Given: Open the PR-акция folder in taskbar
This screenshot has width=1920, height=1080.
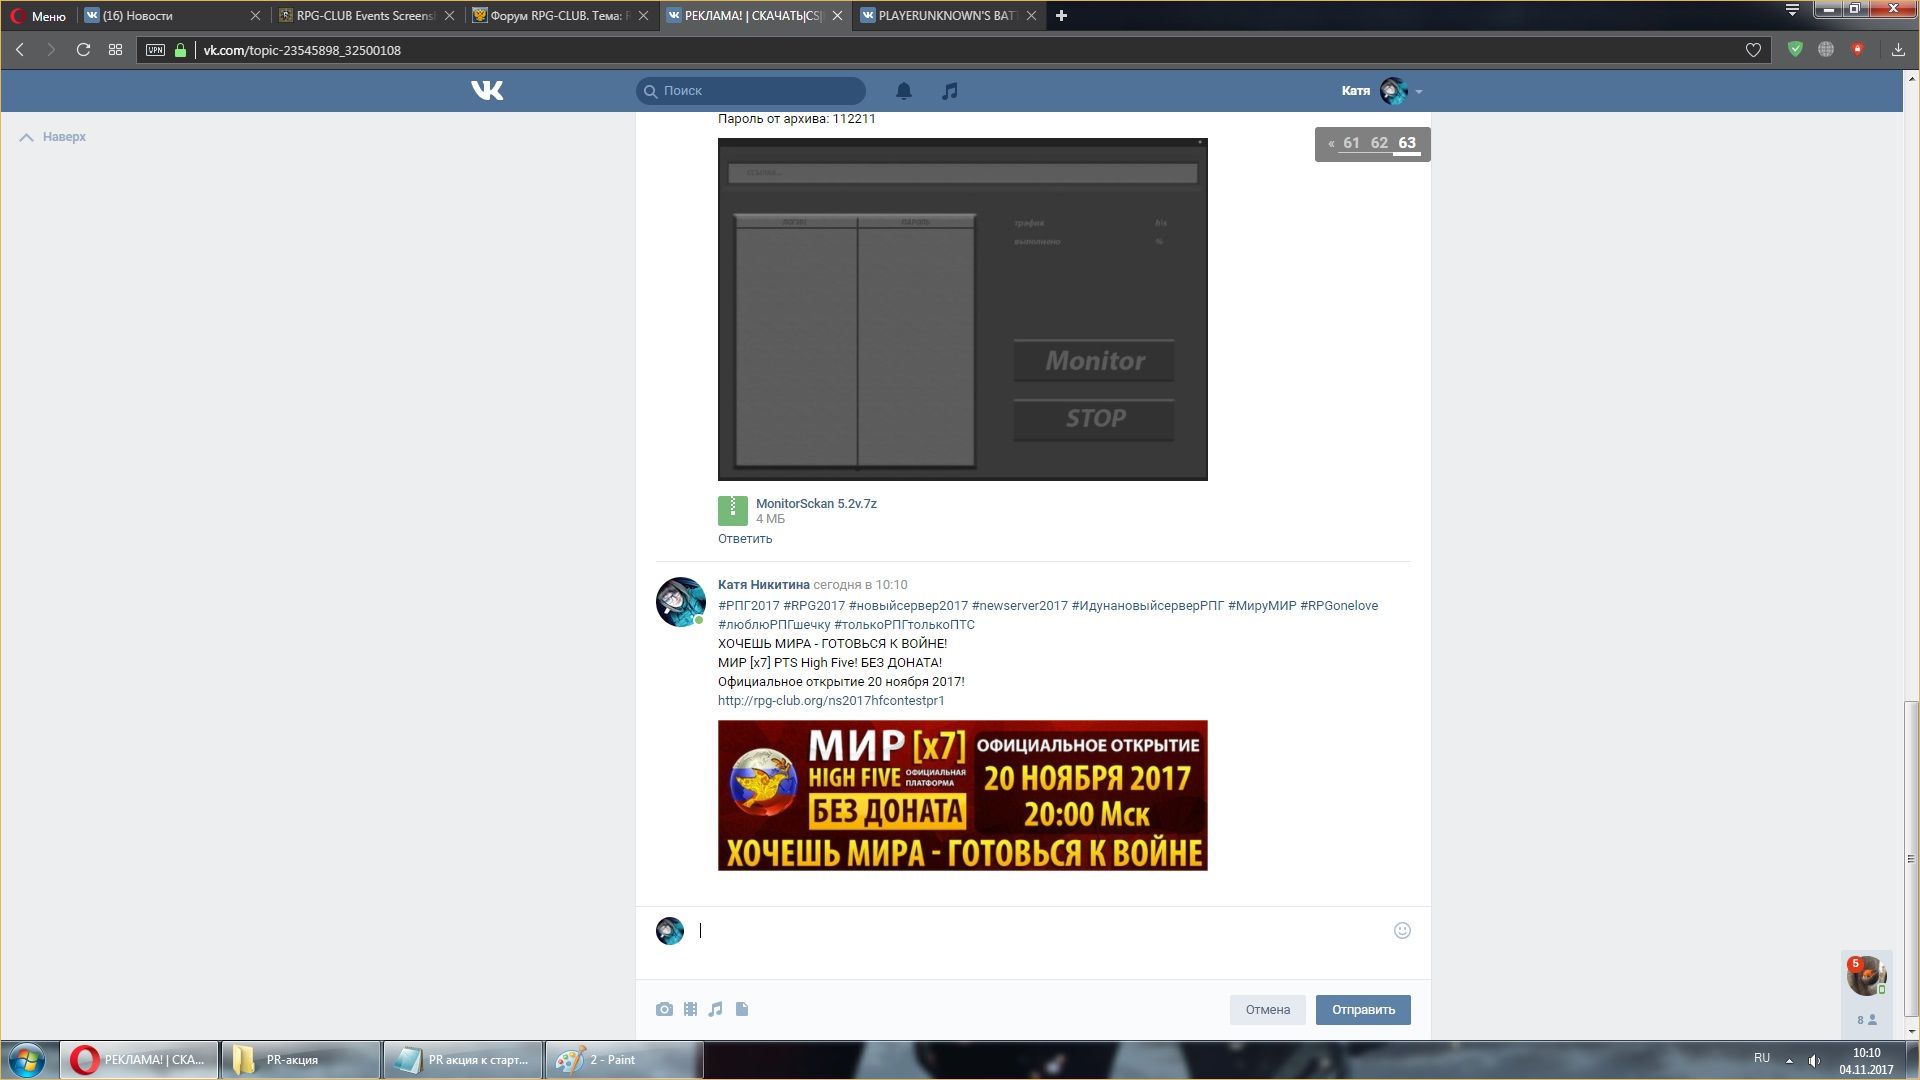Looking at the screenshot, I should click(301, 1060).
